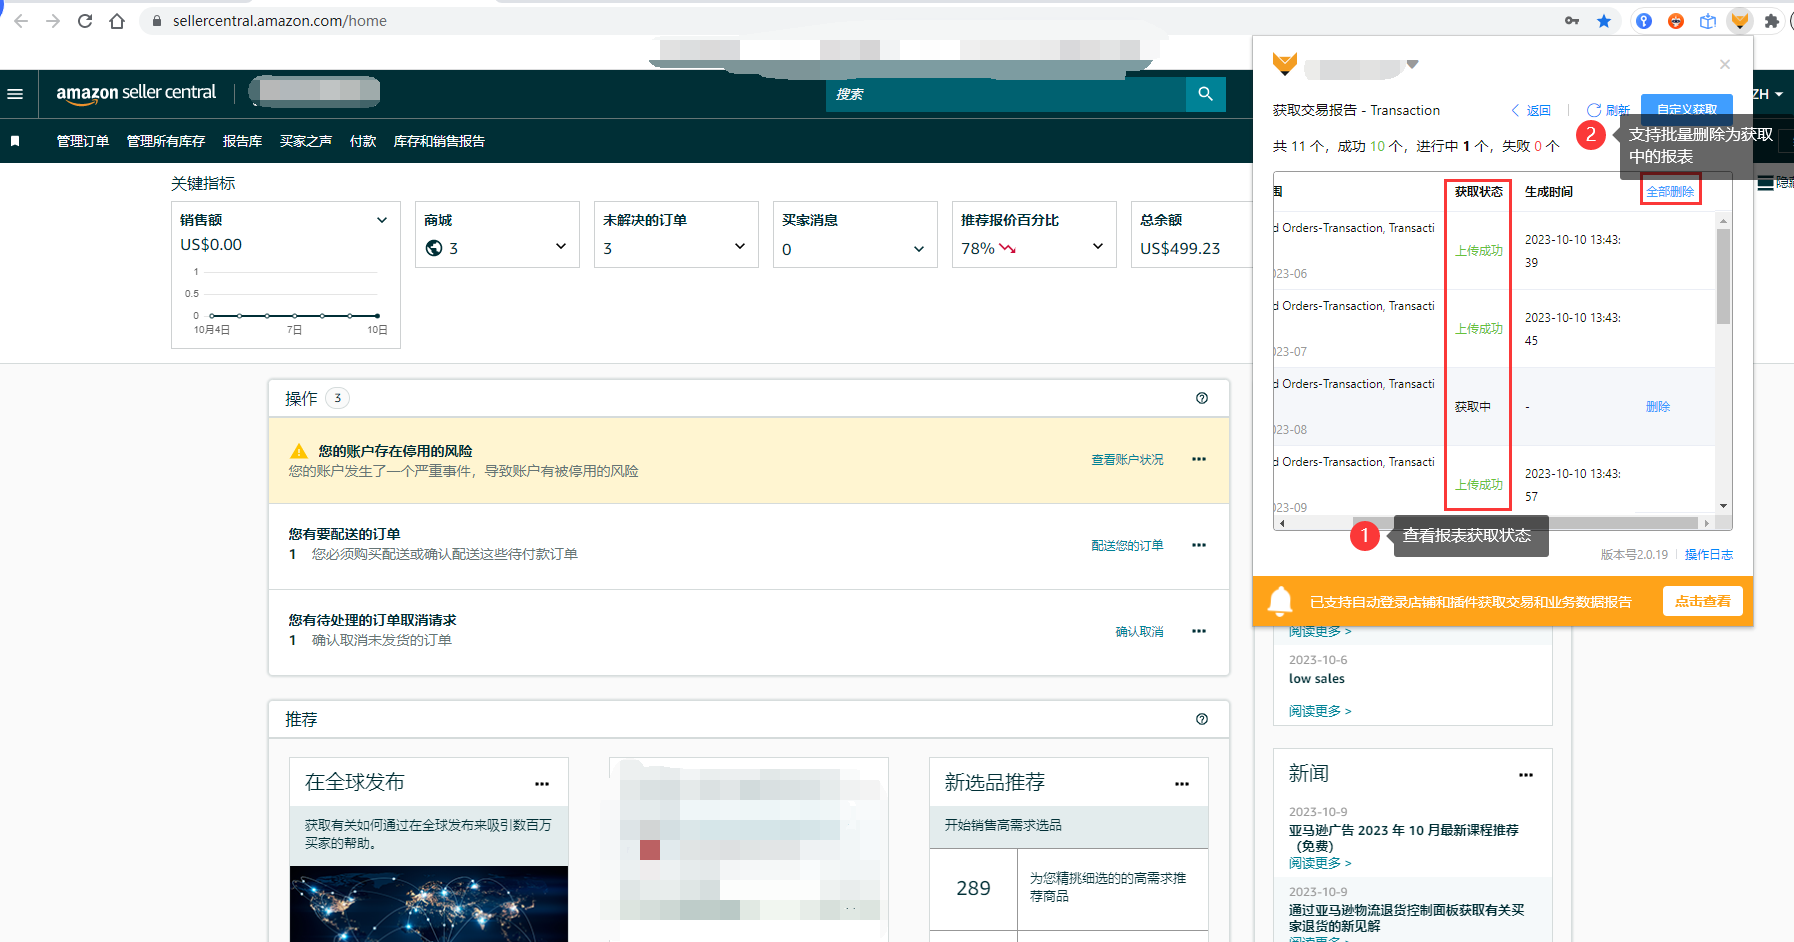Expand the 销售额 metric dropdown
Image resolution: width=1794 pixels, height=942 pixels.
[381, 220]
